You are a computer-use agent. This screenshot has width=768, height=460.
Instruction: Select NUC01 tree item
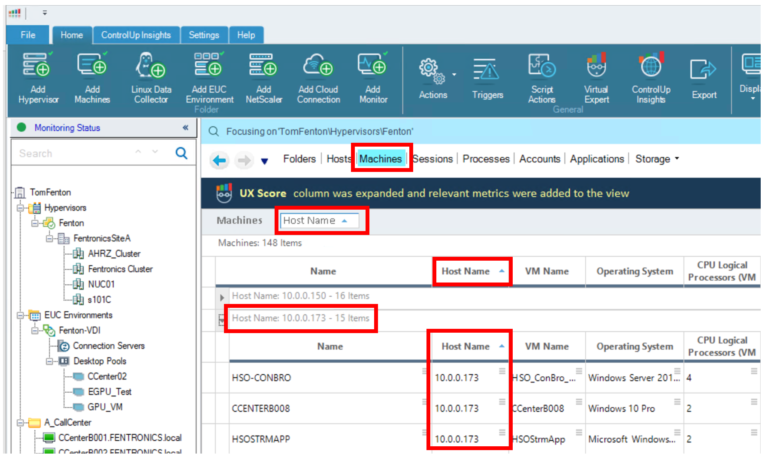[101, 285]
